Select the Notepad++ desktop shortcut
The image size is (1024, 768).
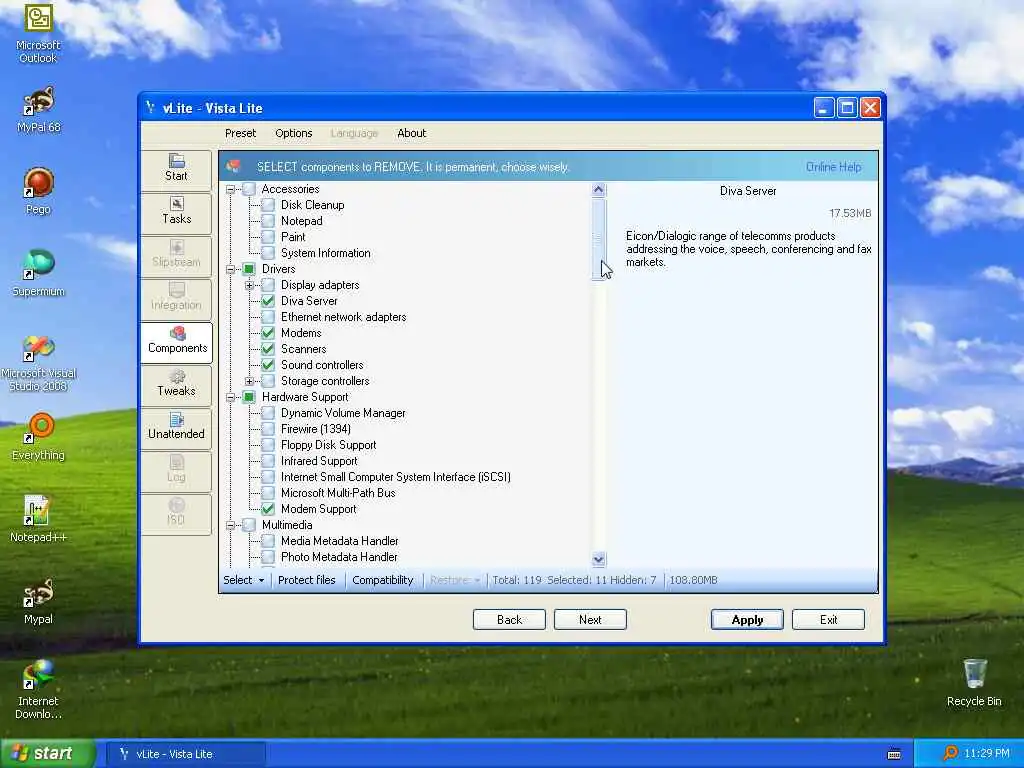[38, 520]
